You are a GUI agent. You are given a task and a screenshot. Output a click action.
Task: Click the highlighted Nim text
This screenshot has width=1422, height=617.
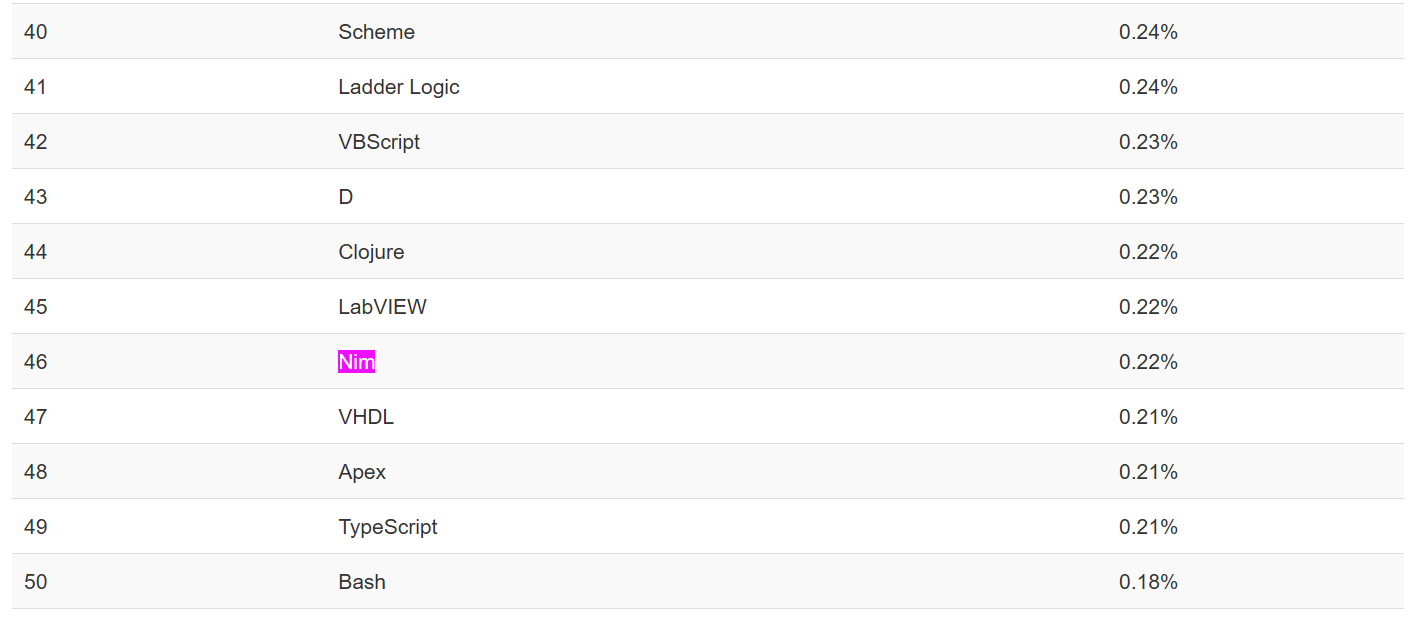356,362
